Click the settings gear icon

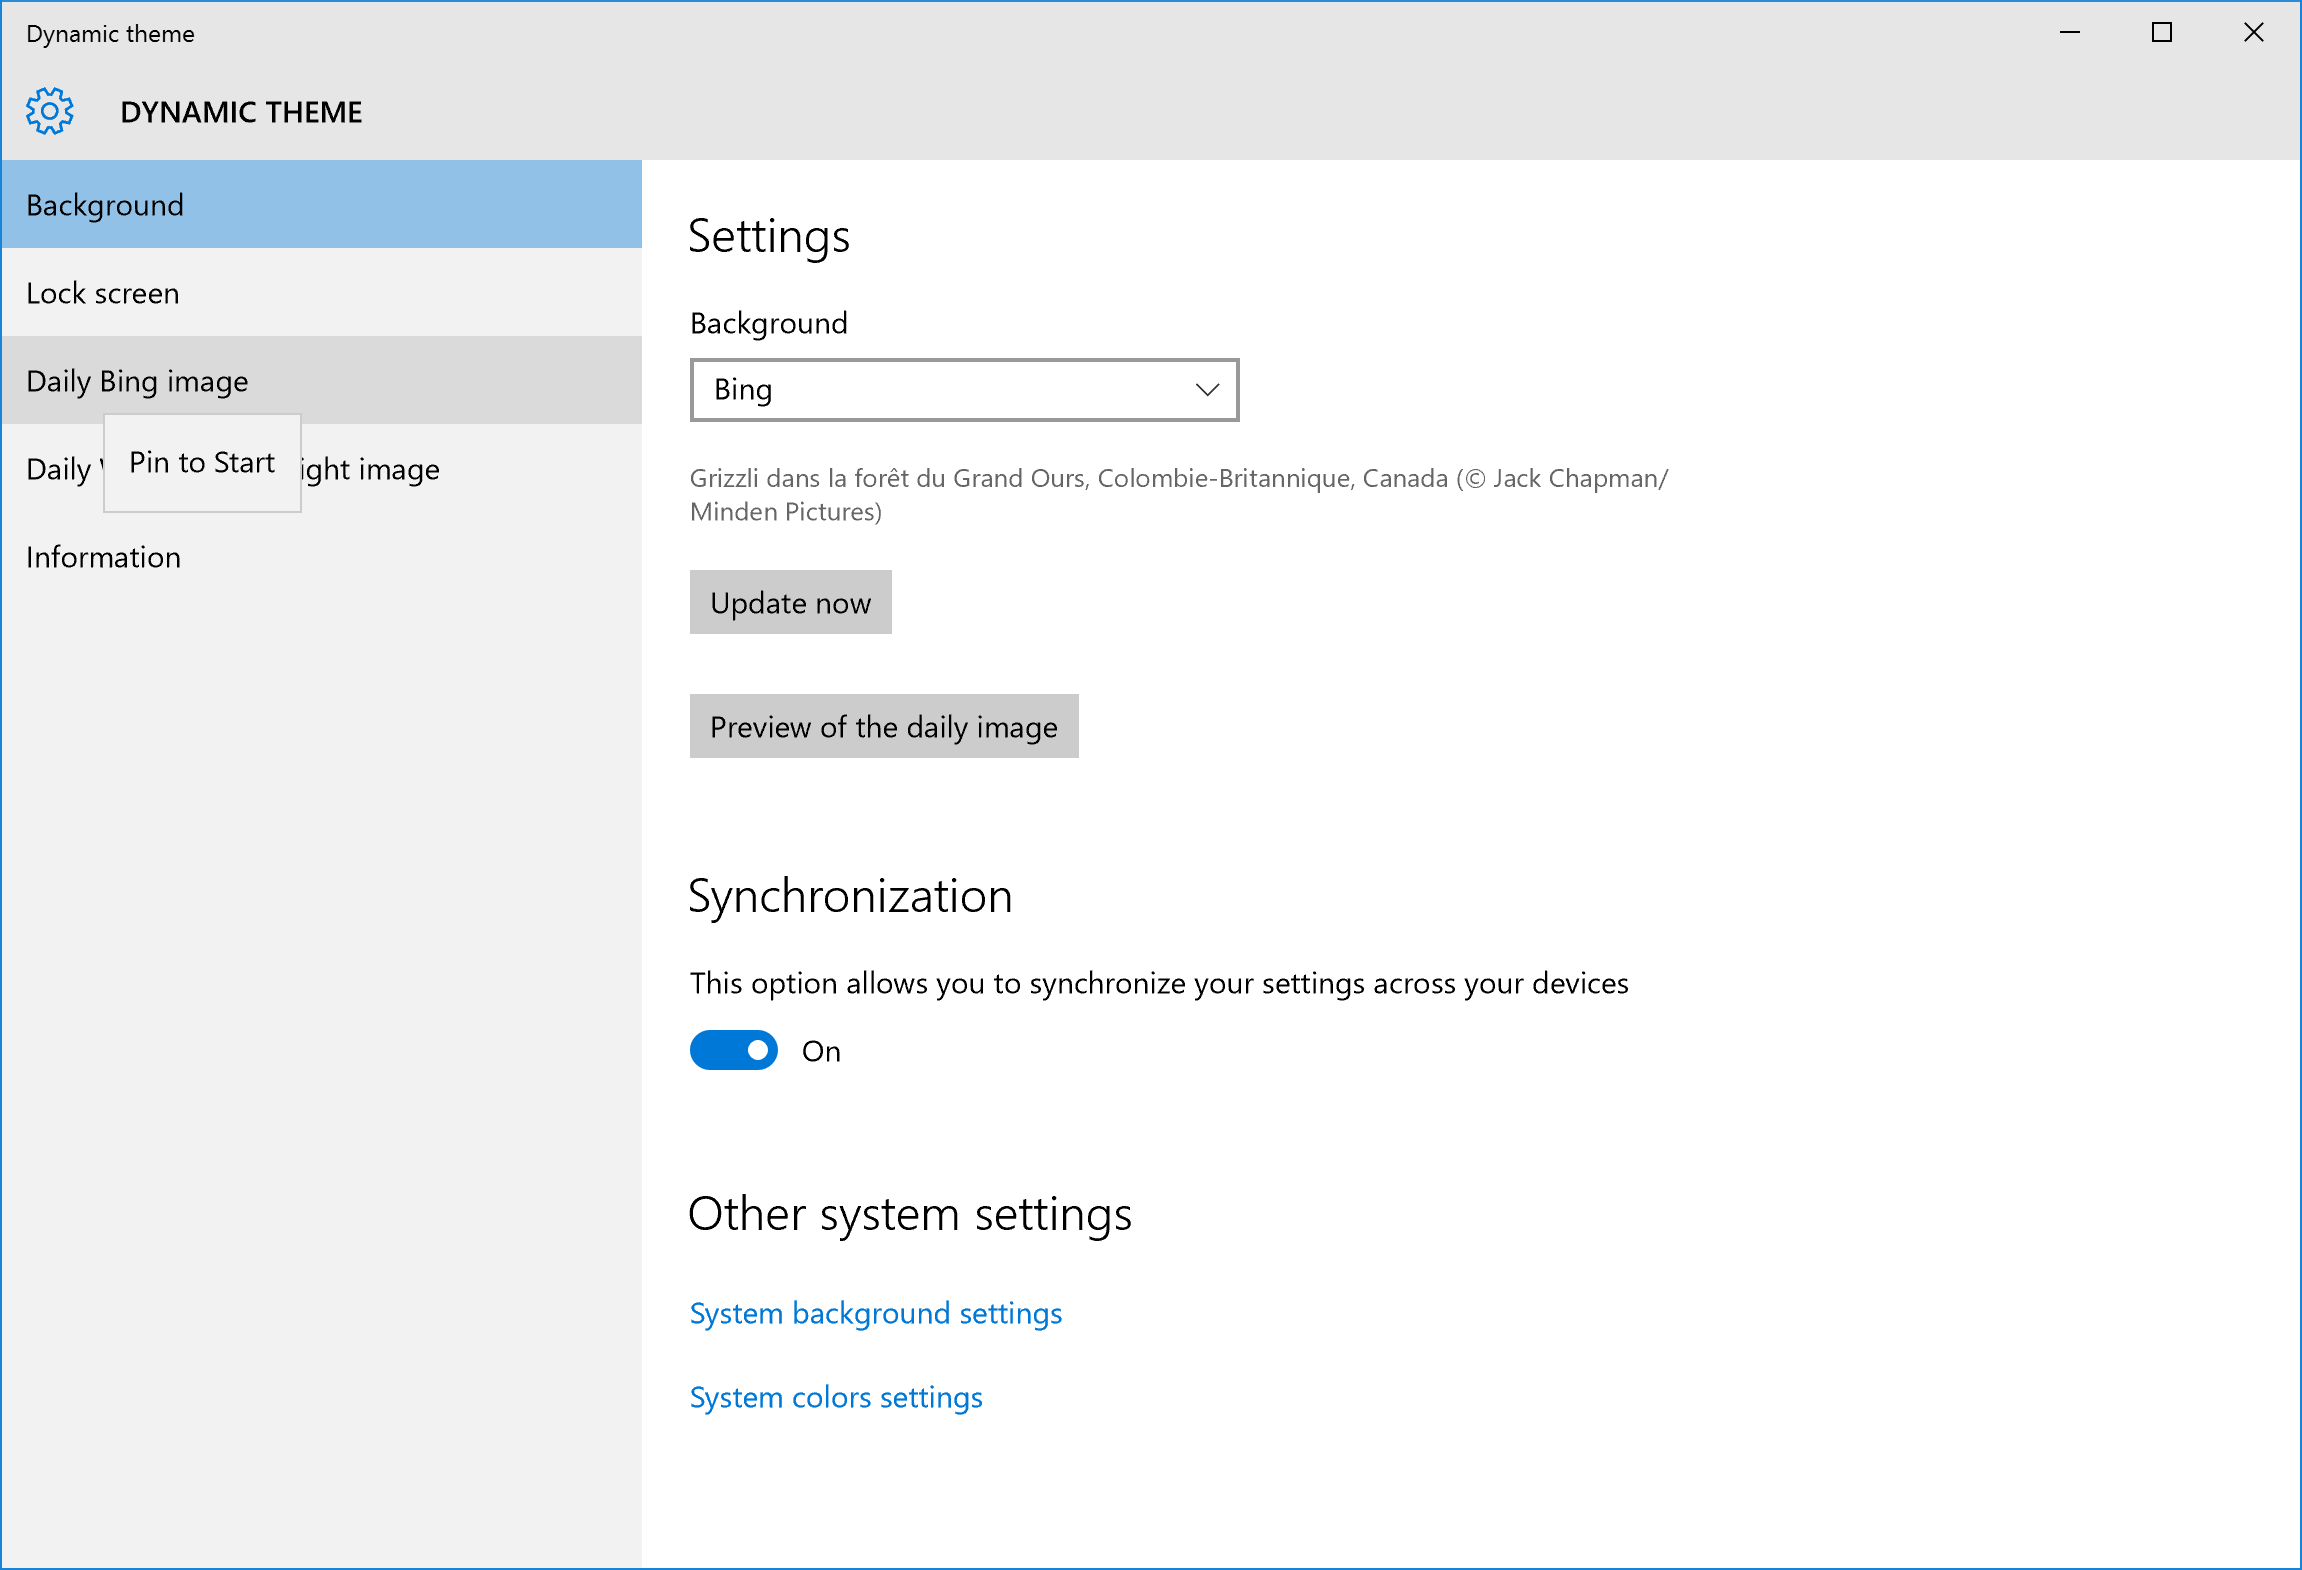point(49,111)
